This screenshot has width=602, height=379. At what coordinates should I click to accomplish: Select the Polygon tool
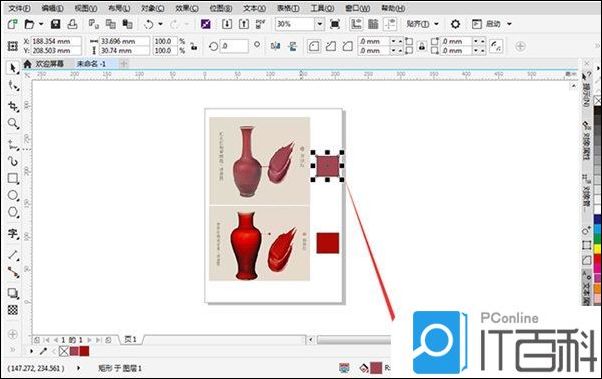point(13,212)
